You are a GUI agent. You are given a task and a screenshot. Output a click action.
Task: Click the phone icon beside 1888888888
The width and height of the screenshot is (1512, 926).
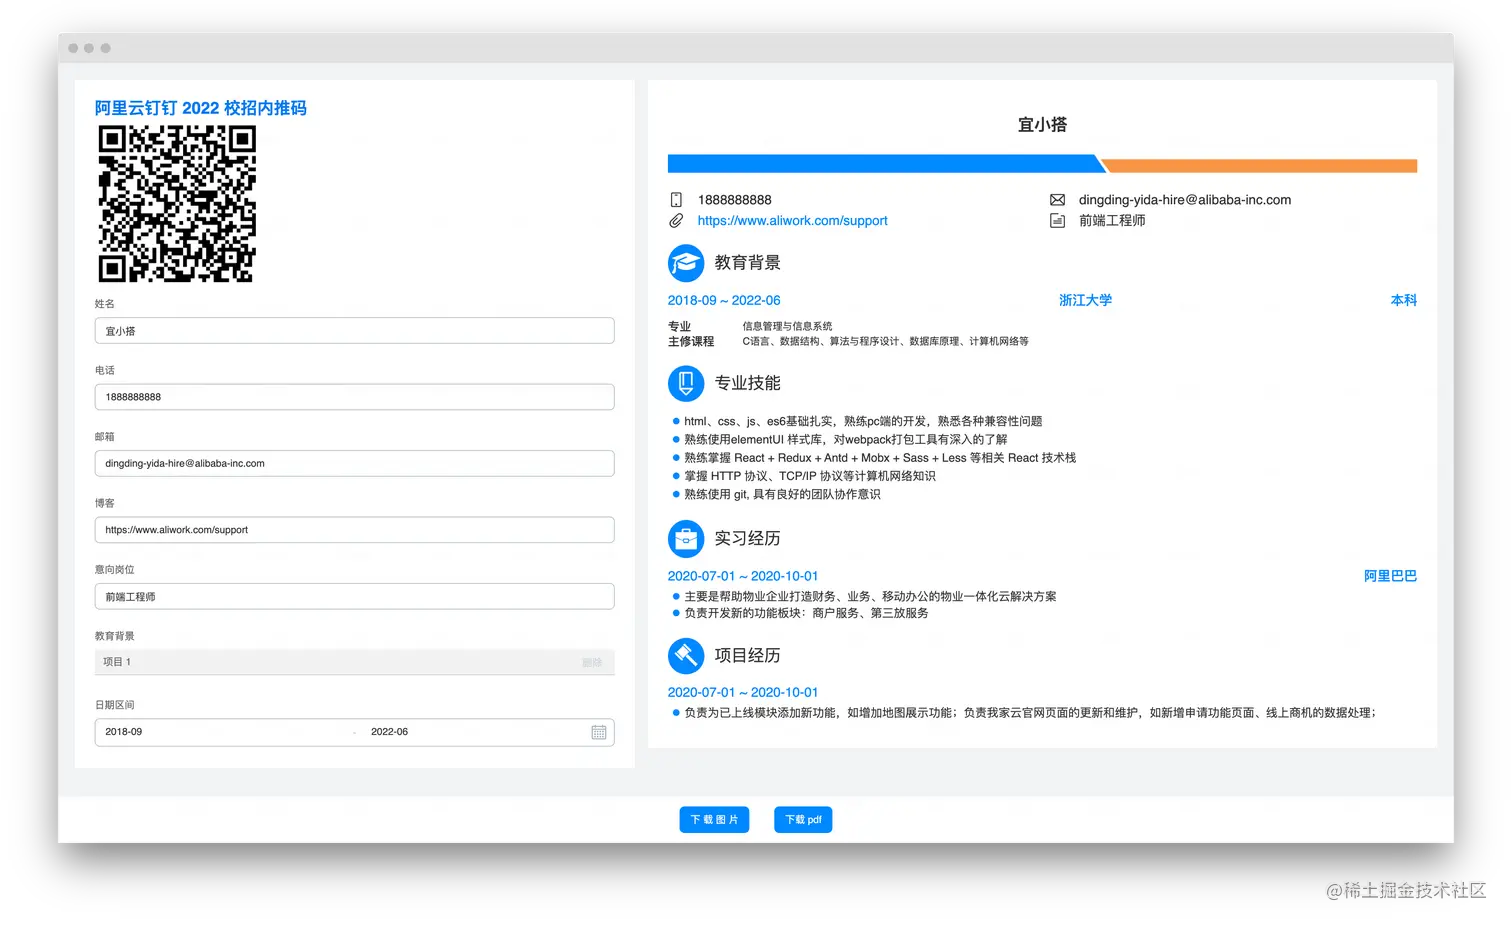677,199
